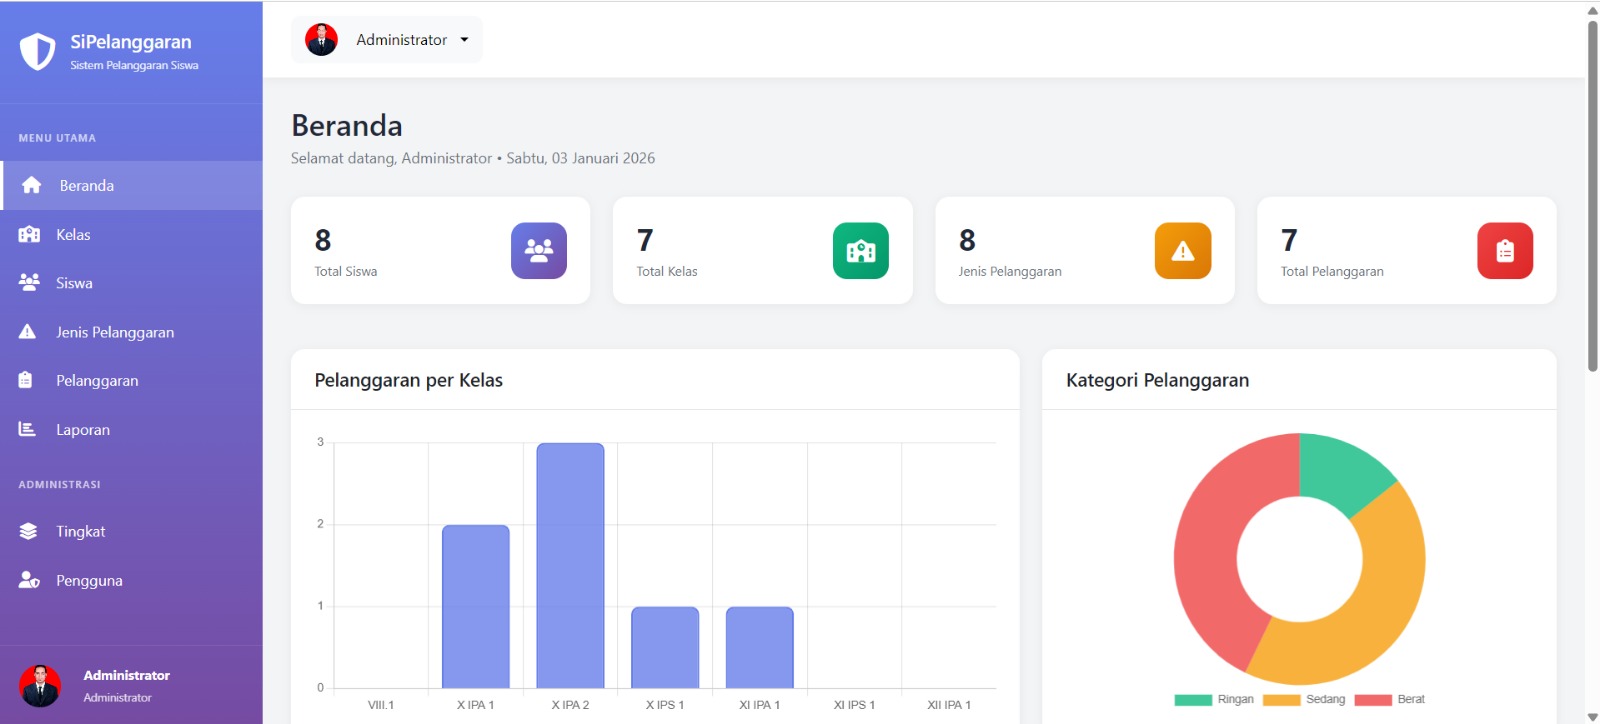Toggle the Berat legend in donut chart
The width and height of the screenshot is (1600, 724).
click(1390, 699)
